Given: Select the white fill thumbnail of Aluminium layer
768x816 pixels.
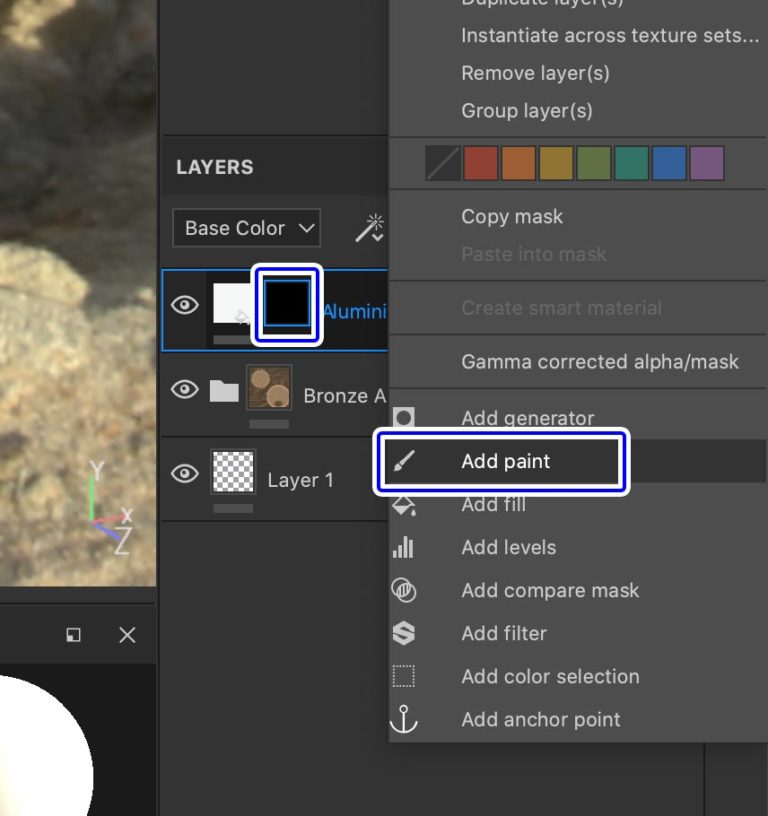Looking at the screenshot, I should [233, 303].
